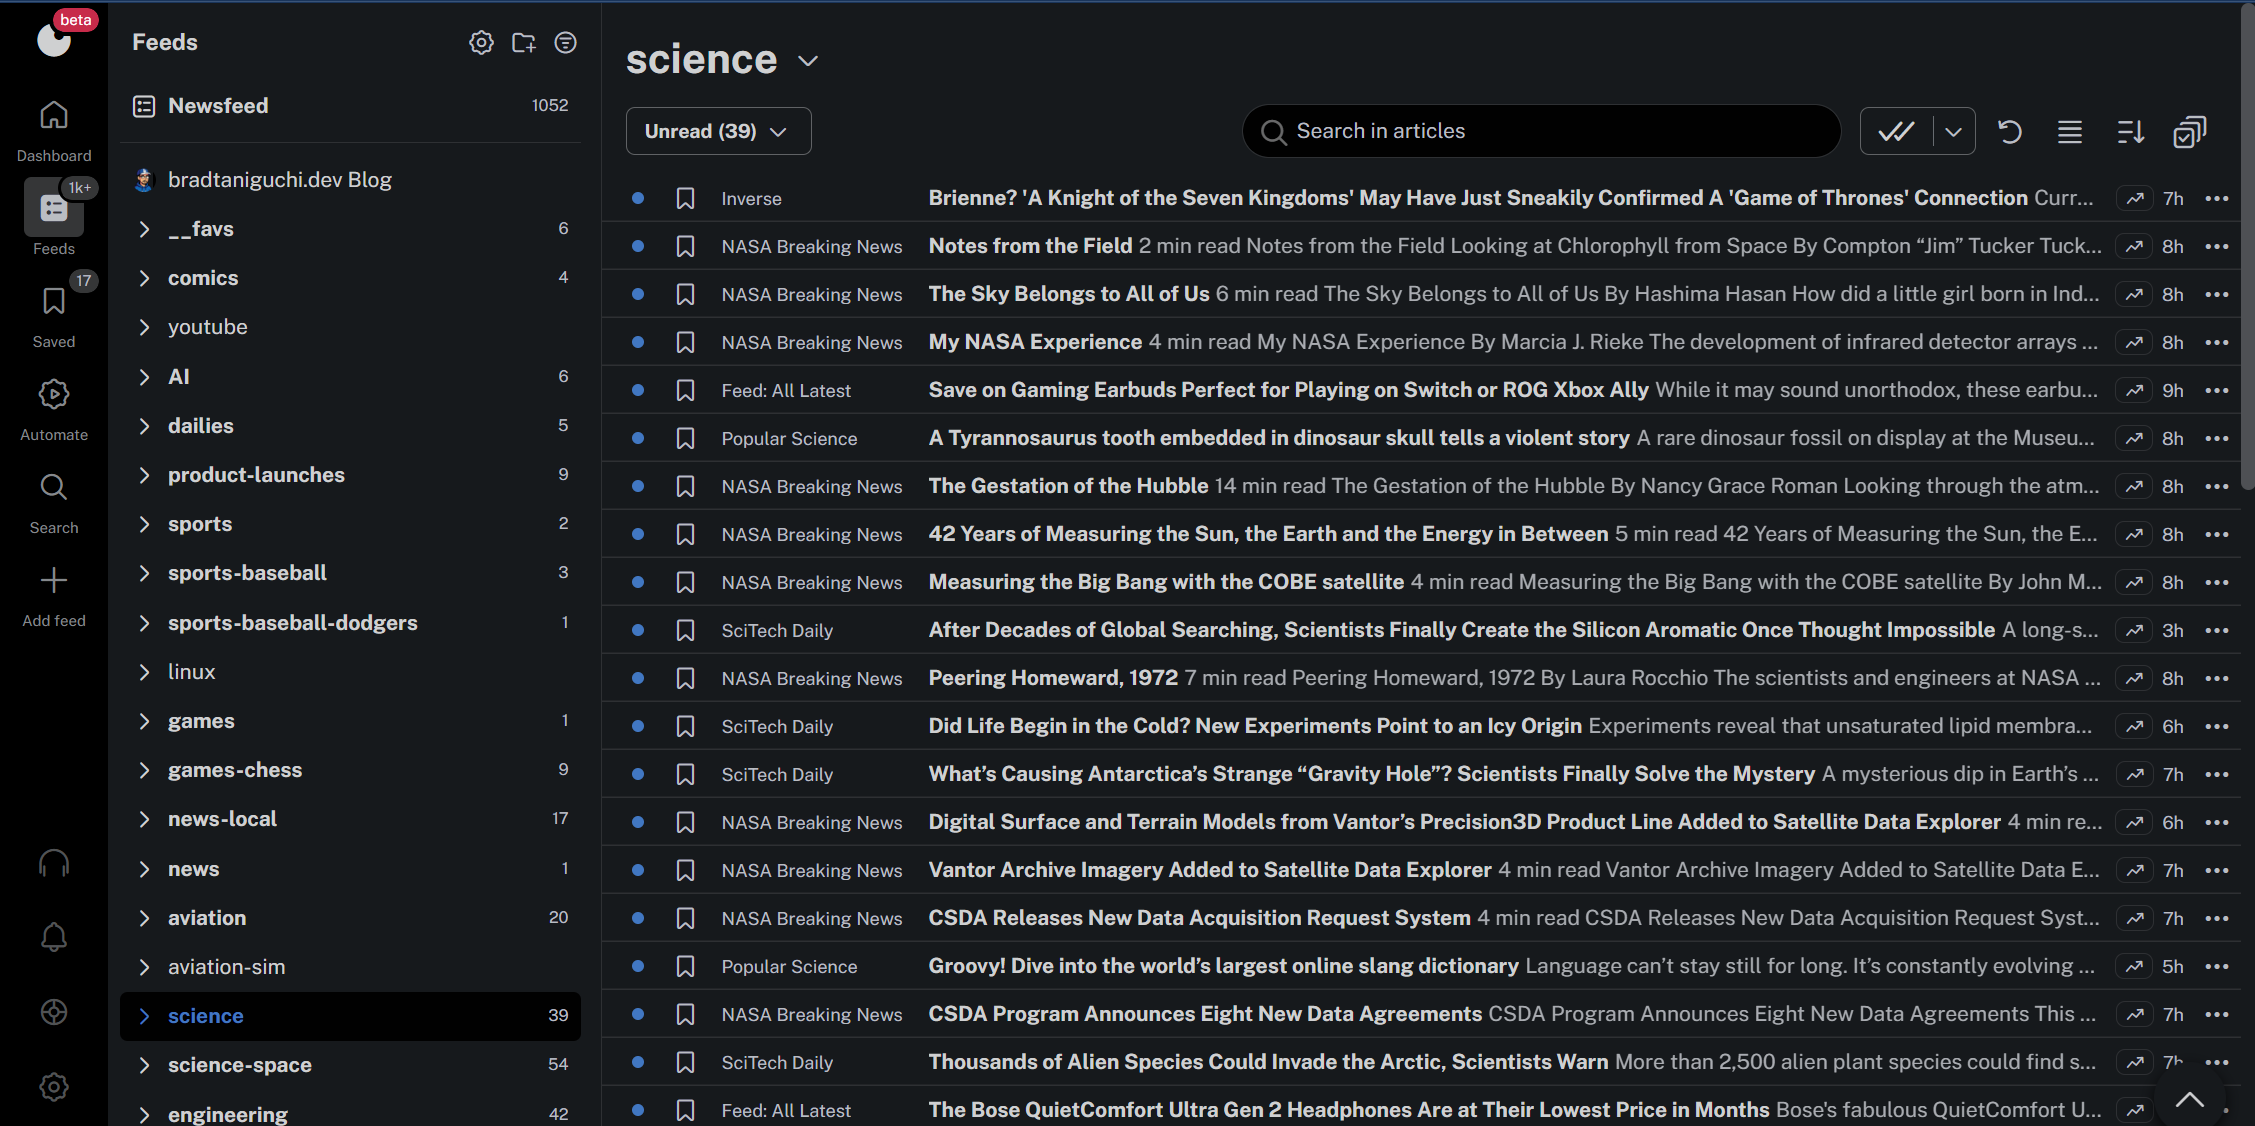Click the headphones icon in the left sidebar
This screenshot has width=2255, height=1126.
[54, 863]
